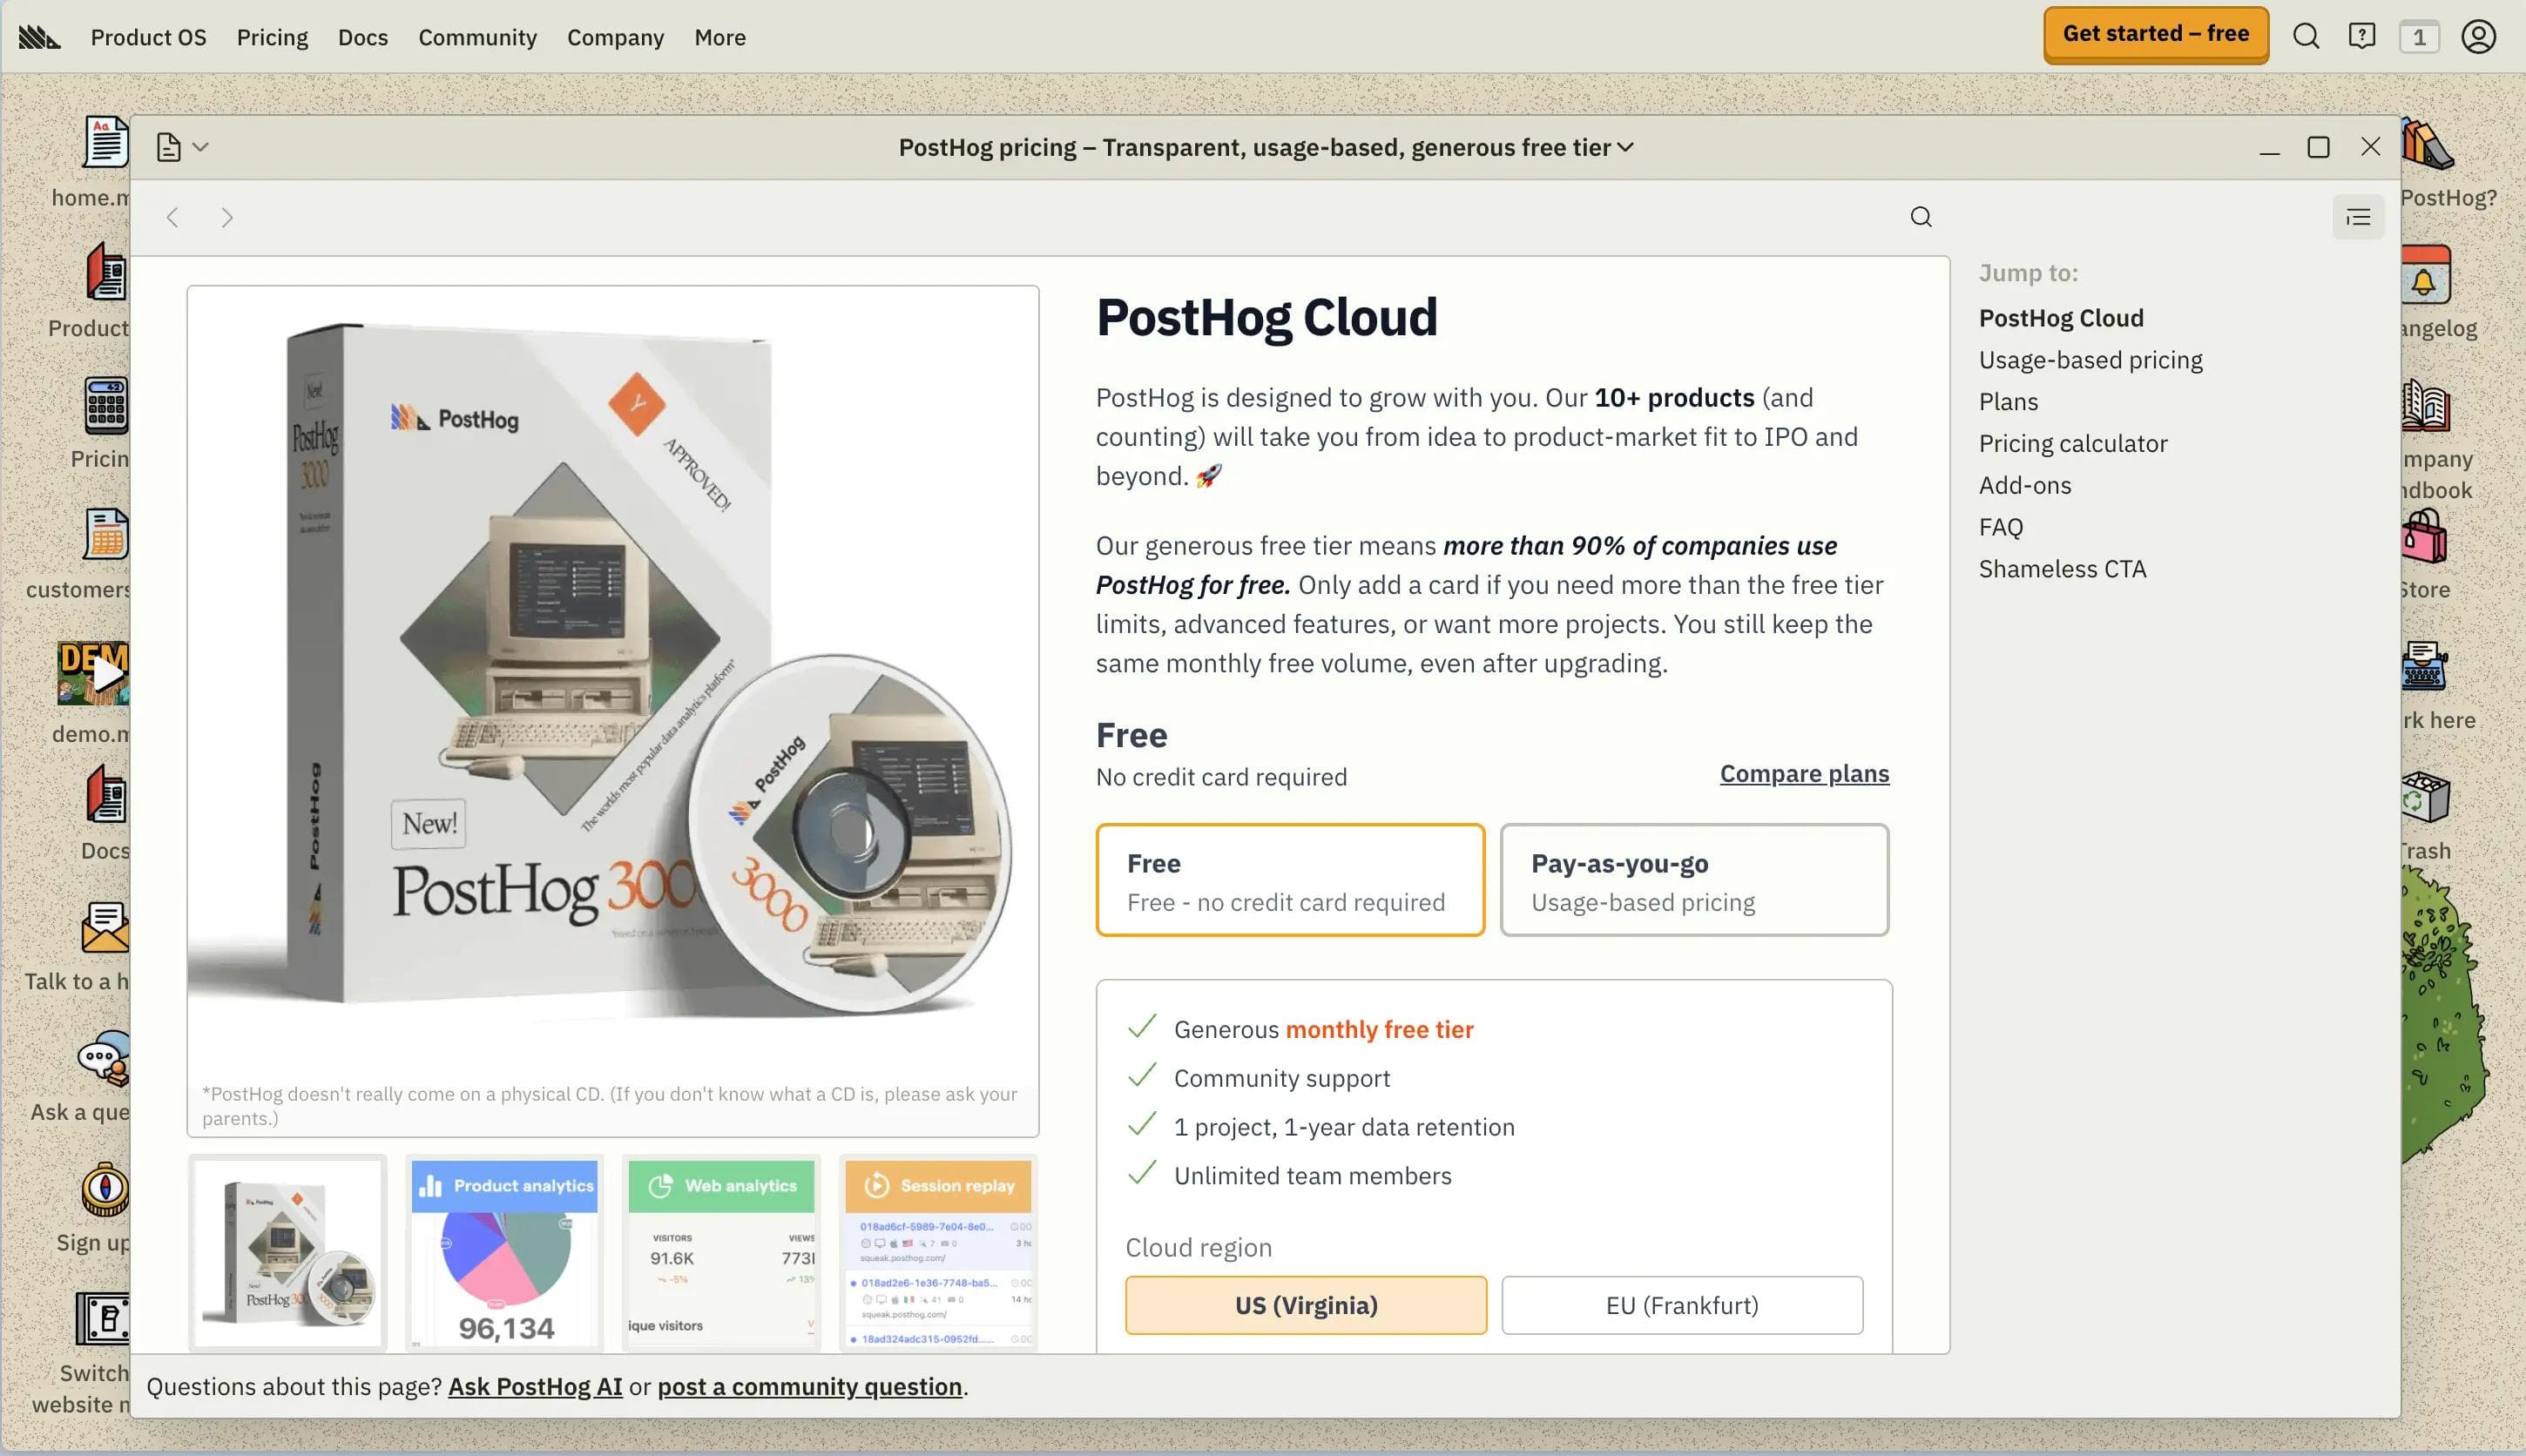Open the customers desktop icon
The image size is (2526, 1456).
[106, 535]
